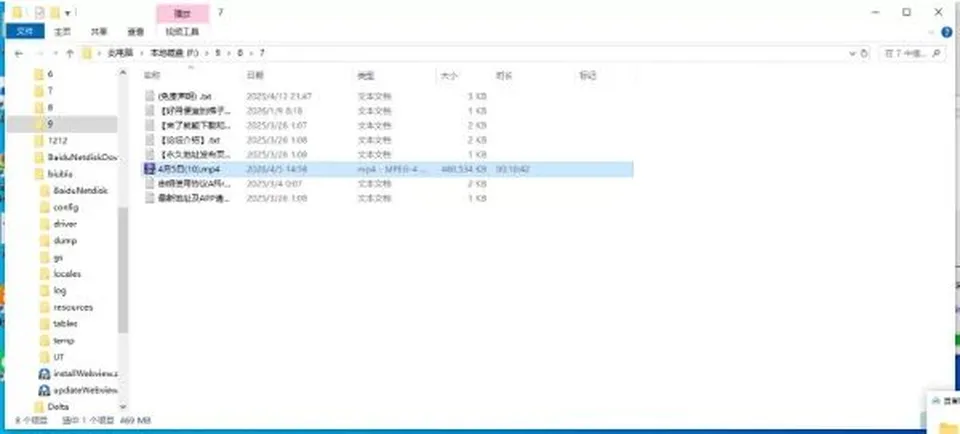Image resolution: width=960 pixels, height=434 pixels.
Task: Expand breadcrumb arrow after folder 5
Action: point(228,54)
